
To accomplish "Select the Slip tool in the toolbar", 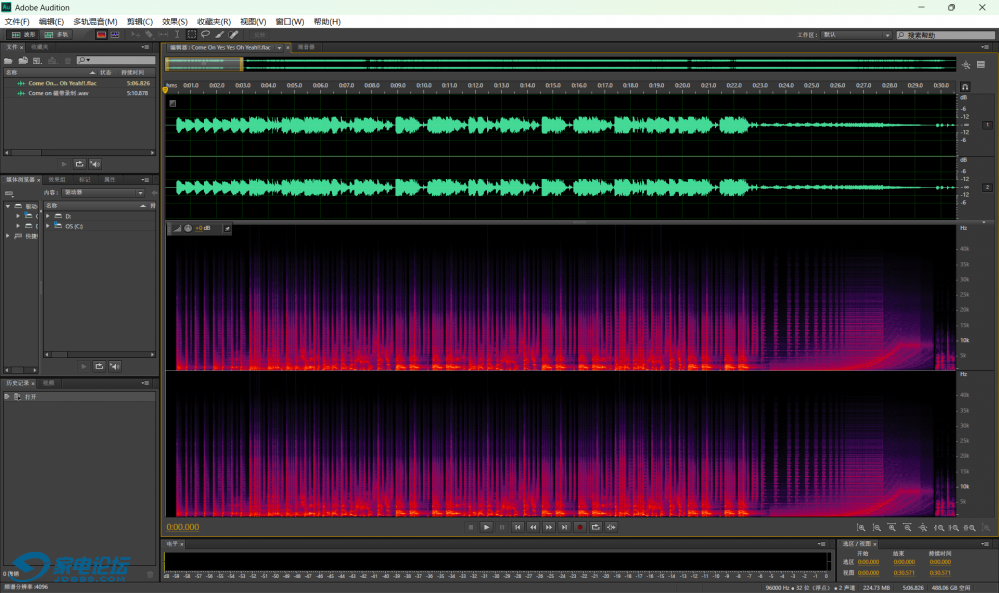I will point(163,34).
